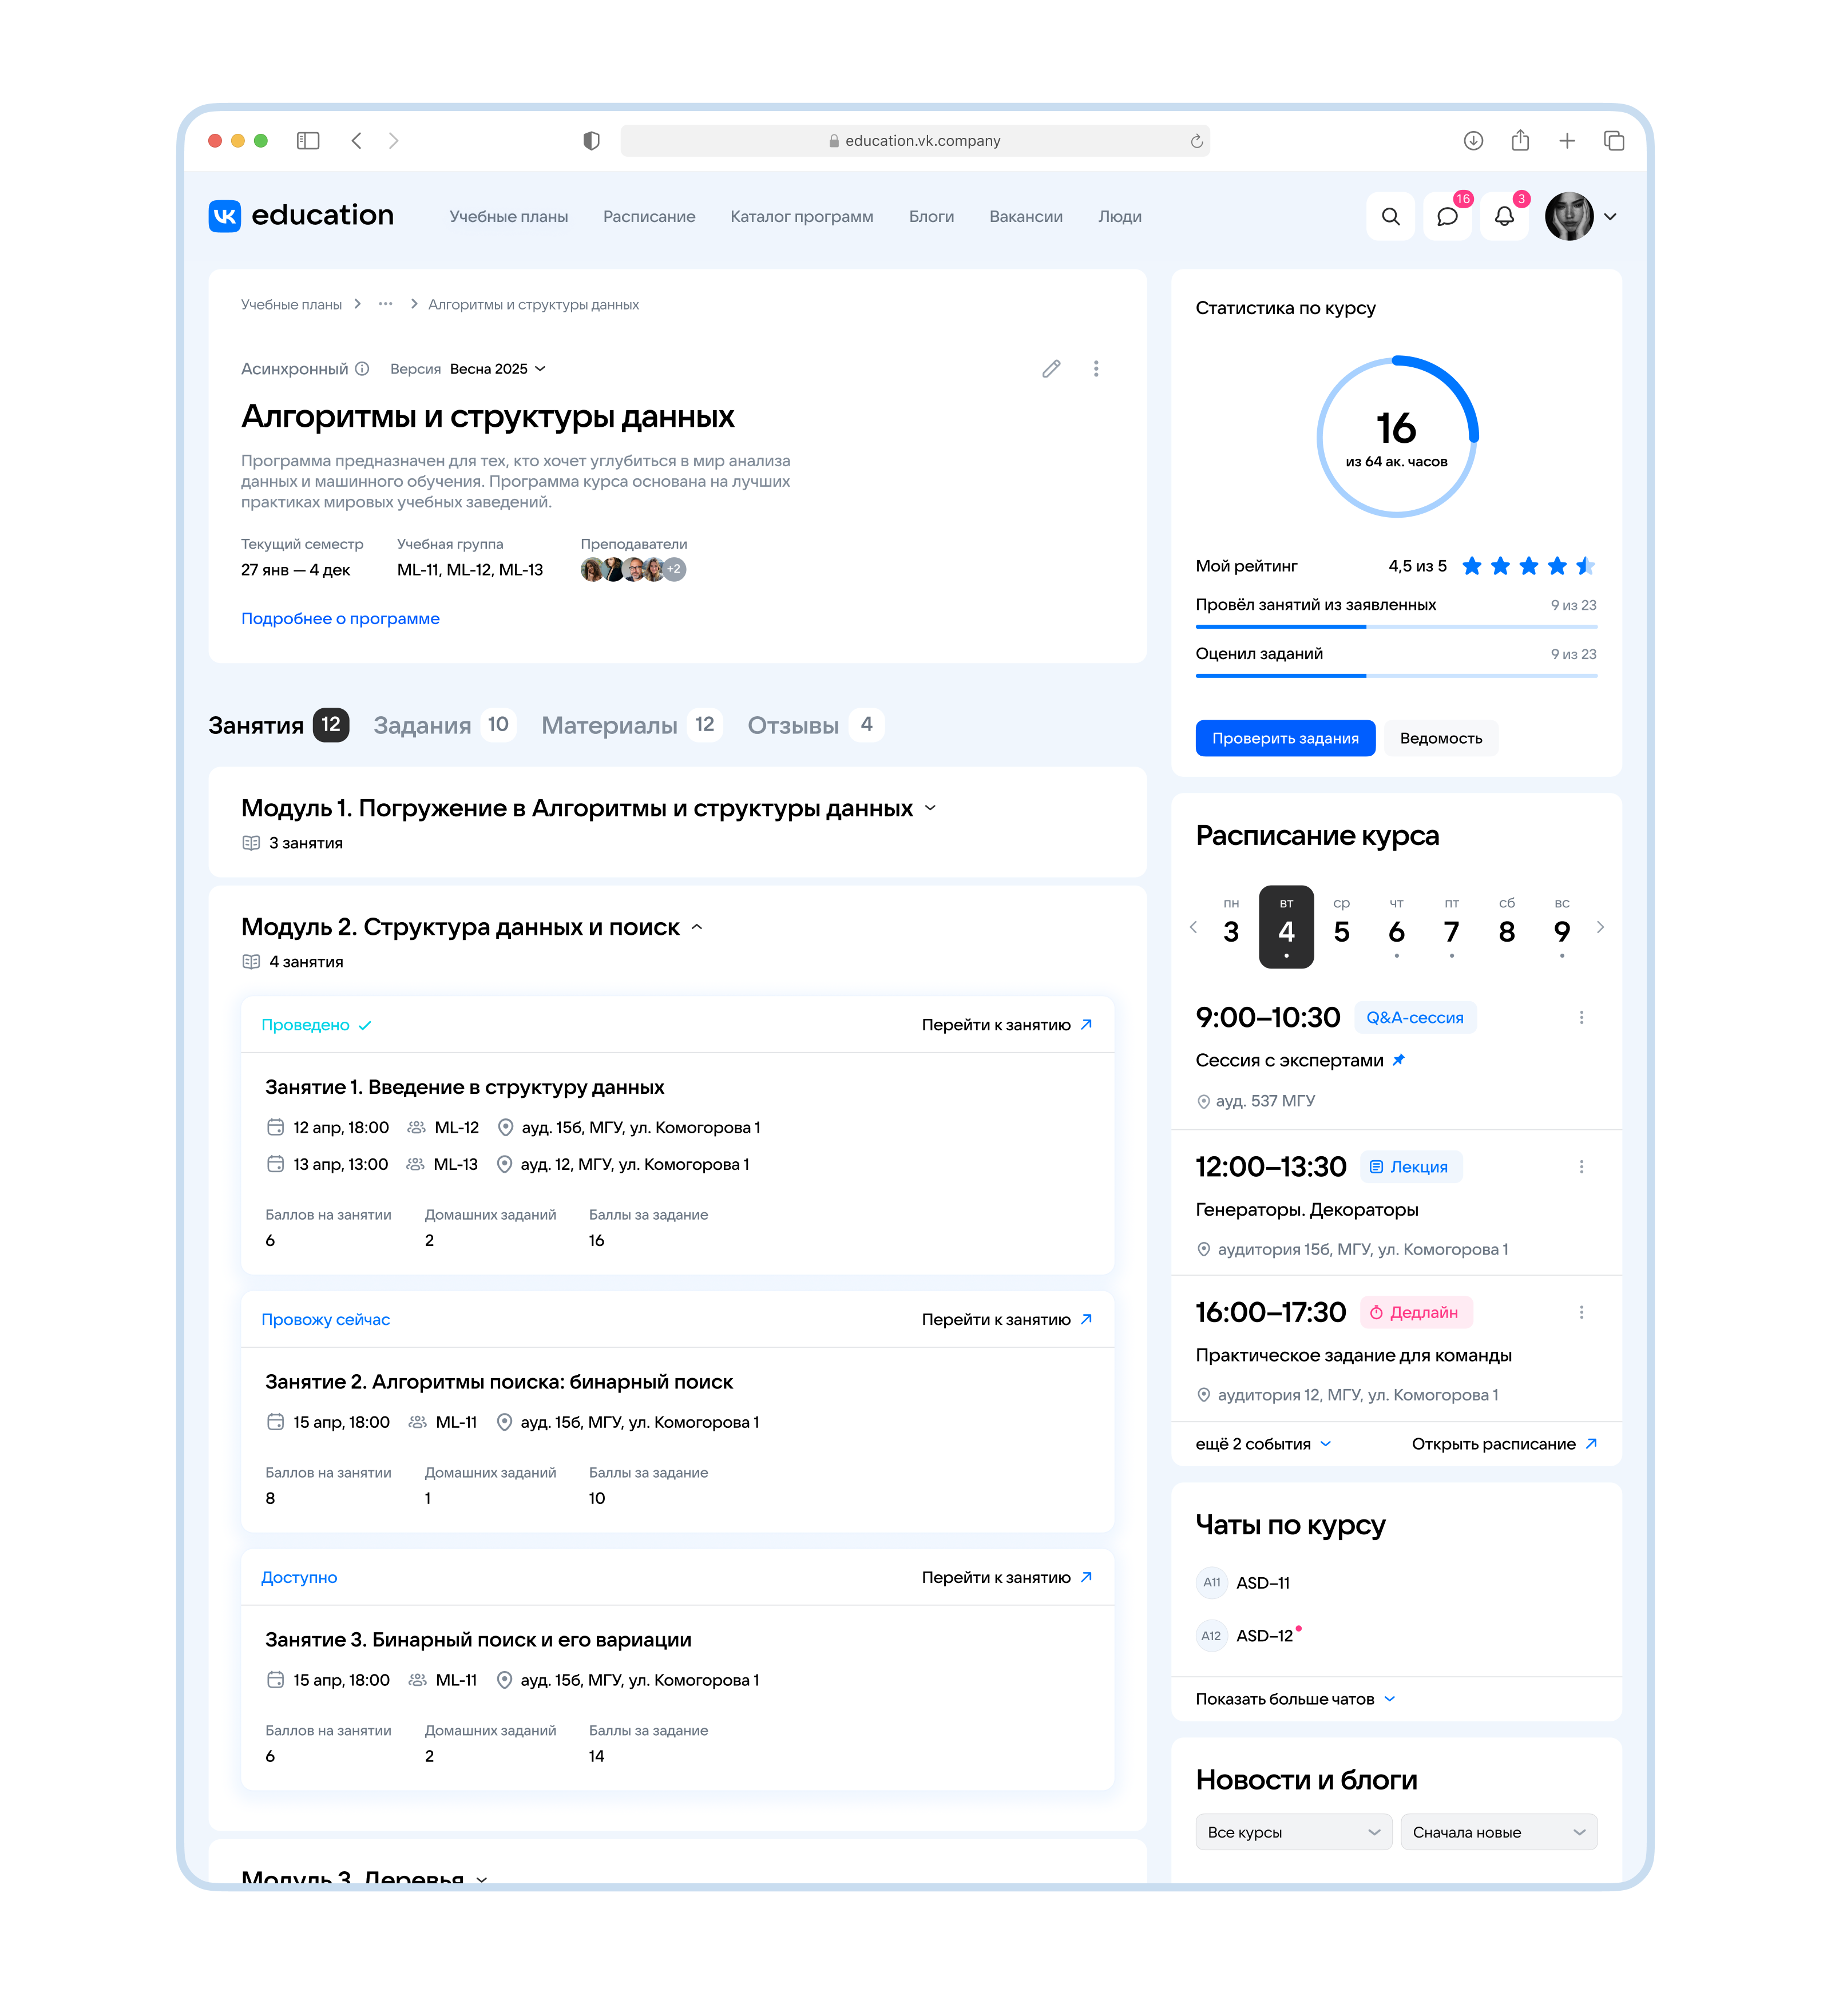Click the VK education logo

[x=301, y=216]
